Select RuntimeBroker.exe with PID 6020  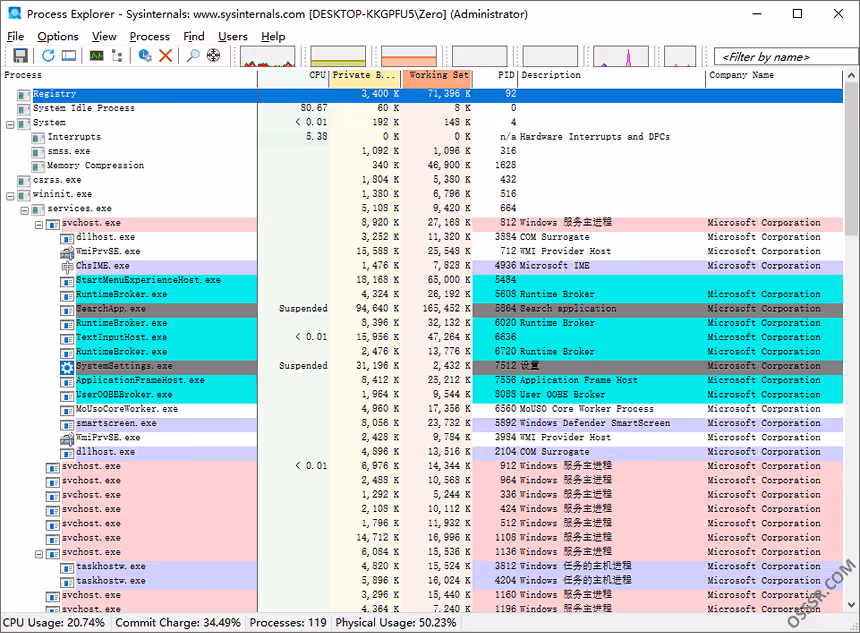point(421,323)
